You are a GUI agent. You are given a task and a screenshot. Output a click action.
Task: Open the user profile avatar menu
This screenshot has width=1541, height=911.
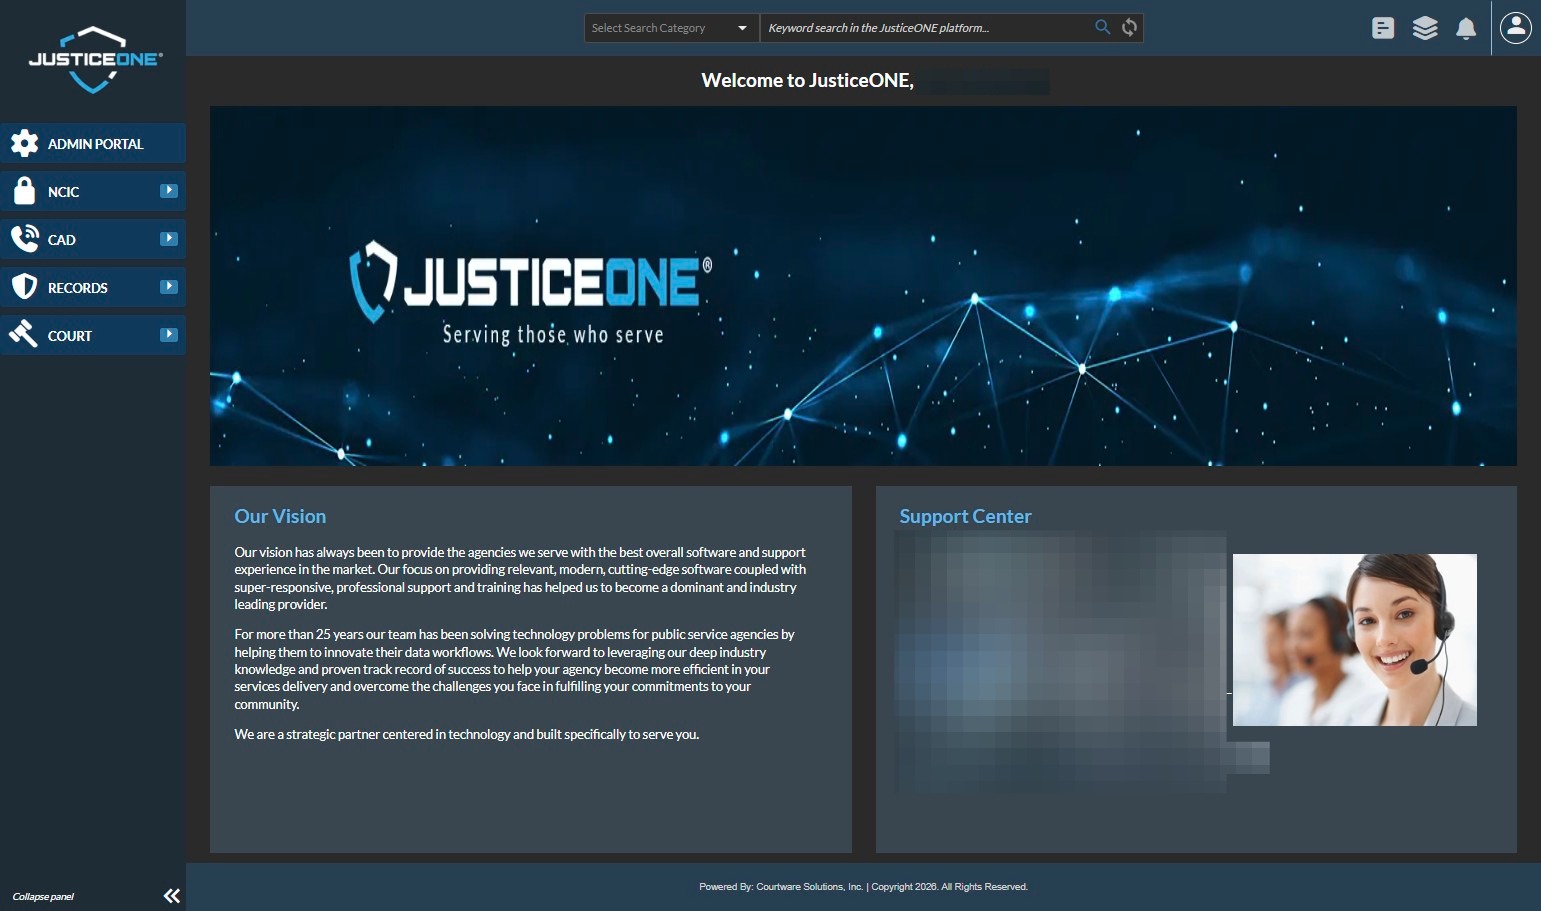click(x=1516, y=28)
